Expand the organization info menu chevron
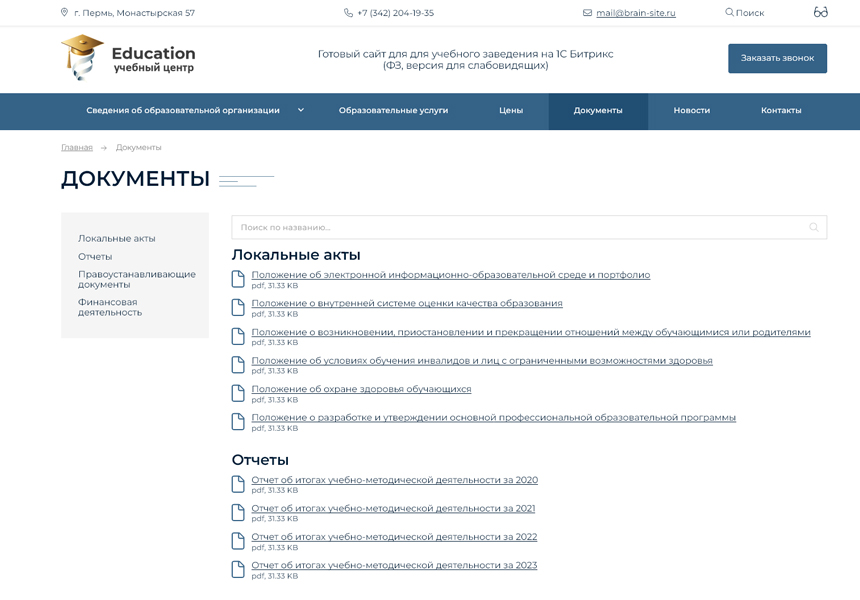 pyautogui.click(x=300, y=110)
